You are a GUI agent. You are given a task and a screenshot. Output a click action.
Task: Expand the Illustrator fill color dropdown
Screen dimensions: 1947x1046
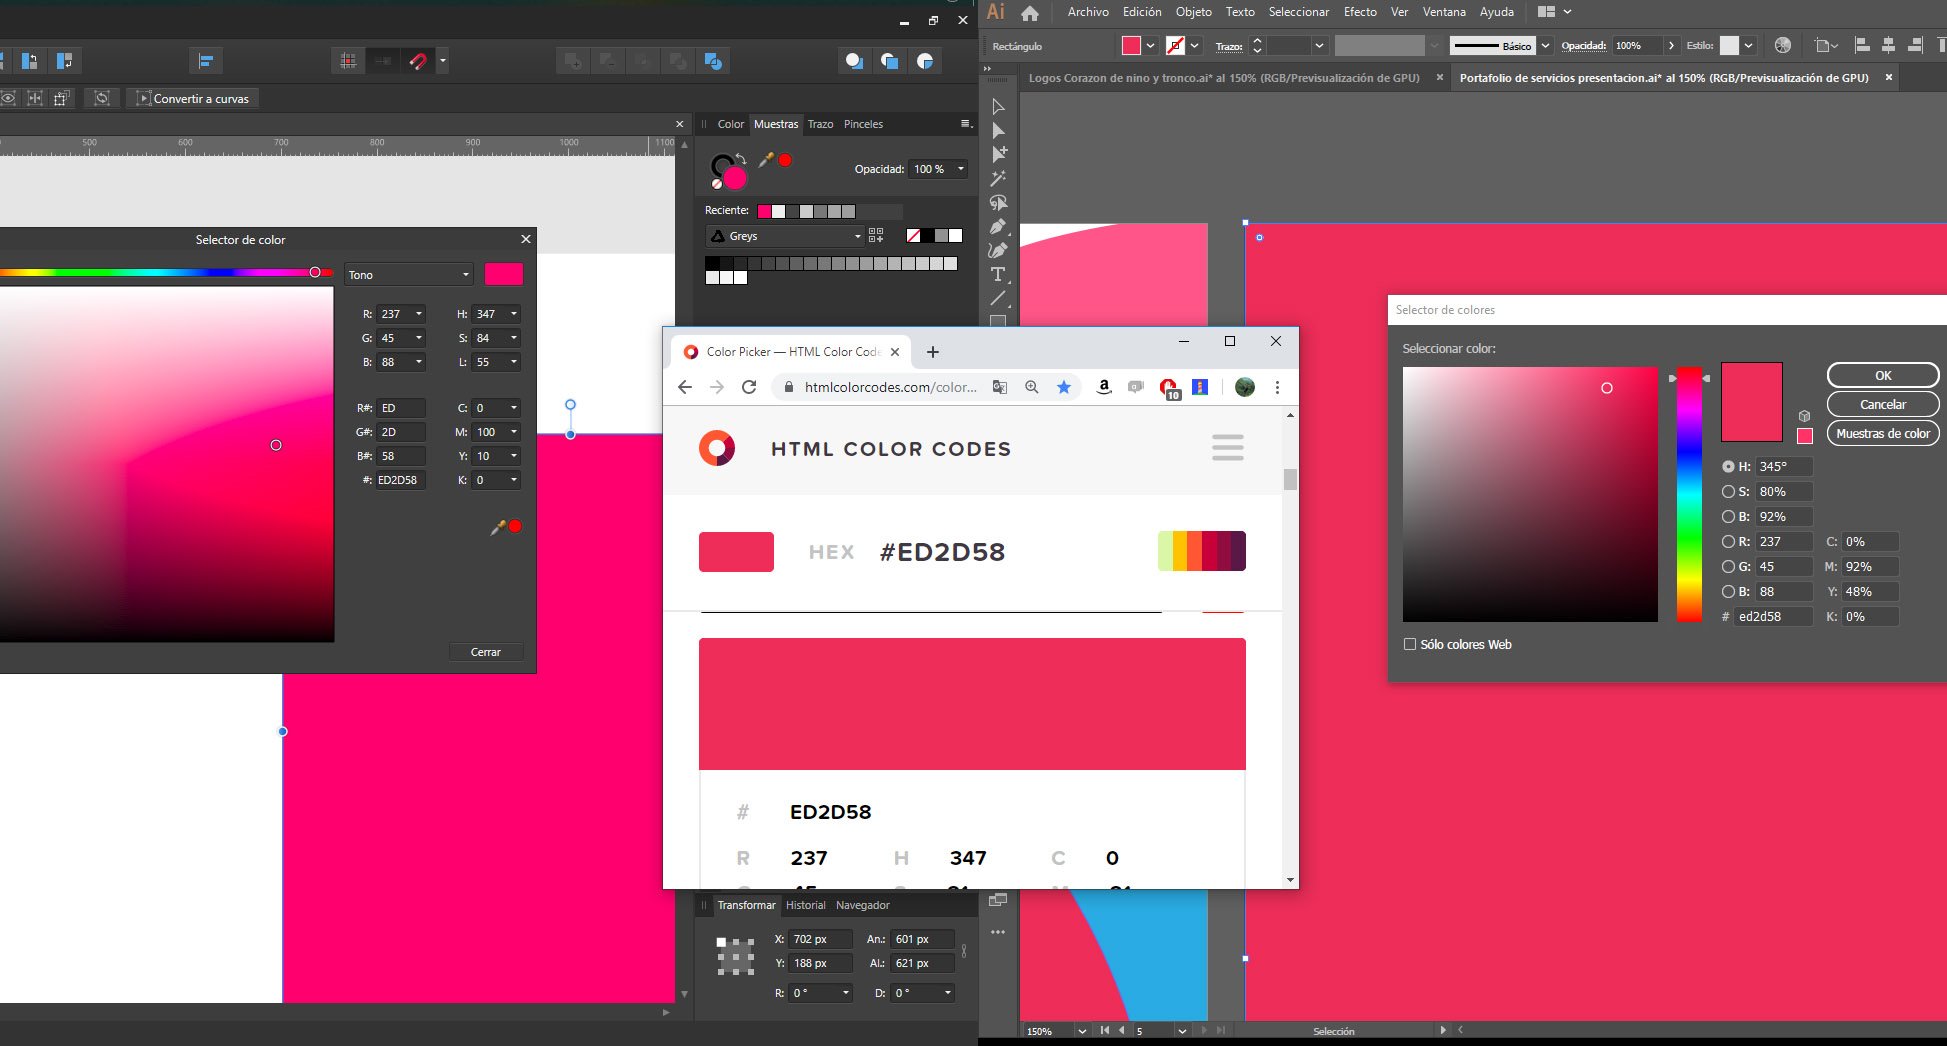[1151, 46]
